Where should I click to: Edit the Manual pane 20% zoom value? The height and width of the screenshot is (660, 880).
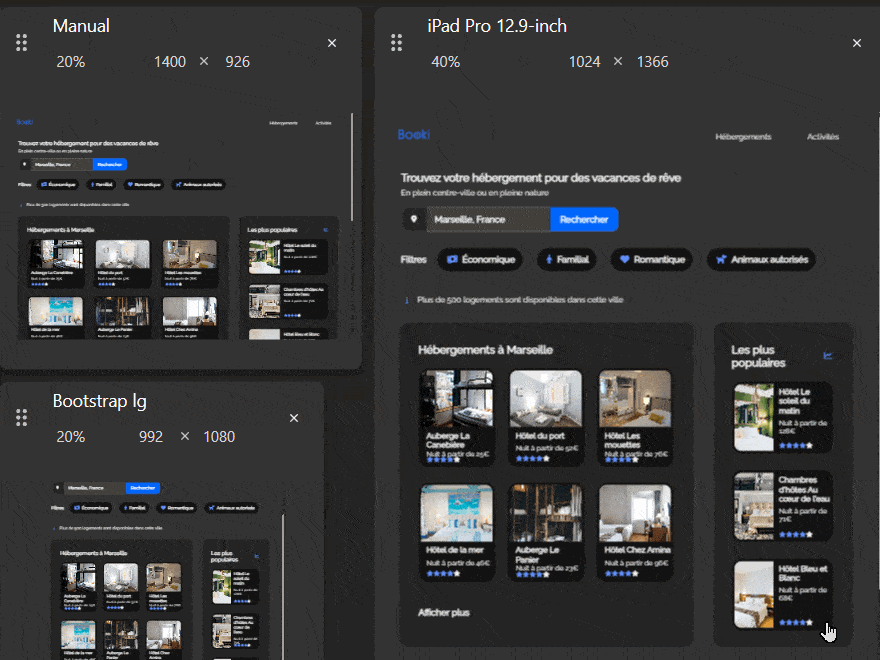tap(71, 62)
